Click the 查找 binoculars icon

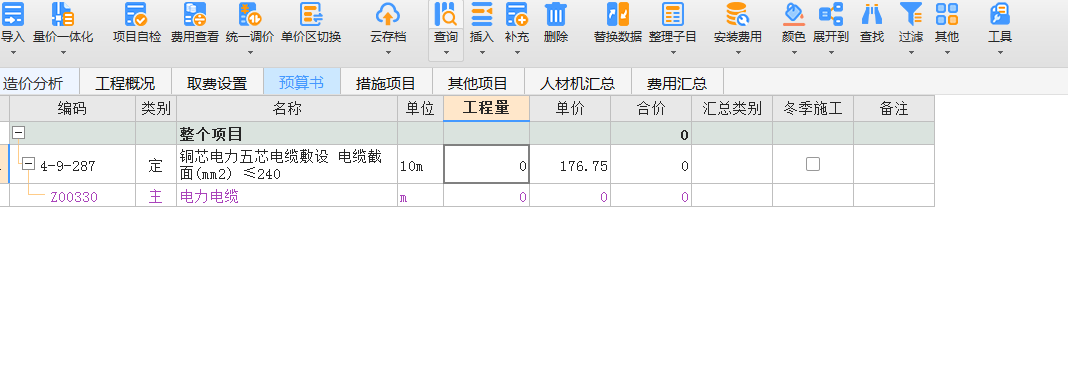coord(872,14)
